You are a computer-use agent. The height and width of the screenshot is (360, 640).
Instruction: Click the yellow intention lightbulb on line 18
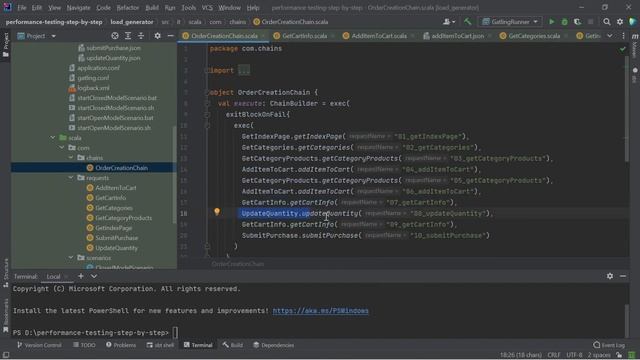(217, 211)
